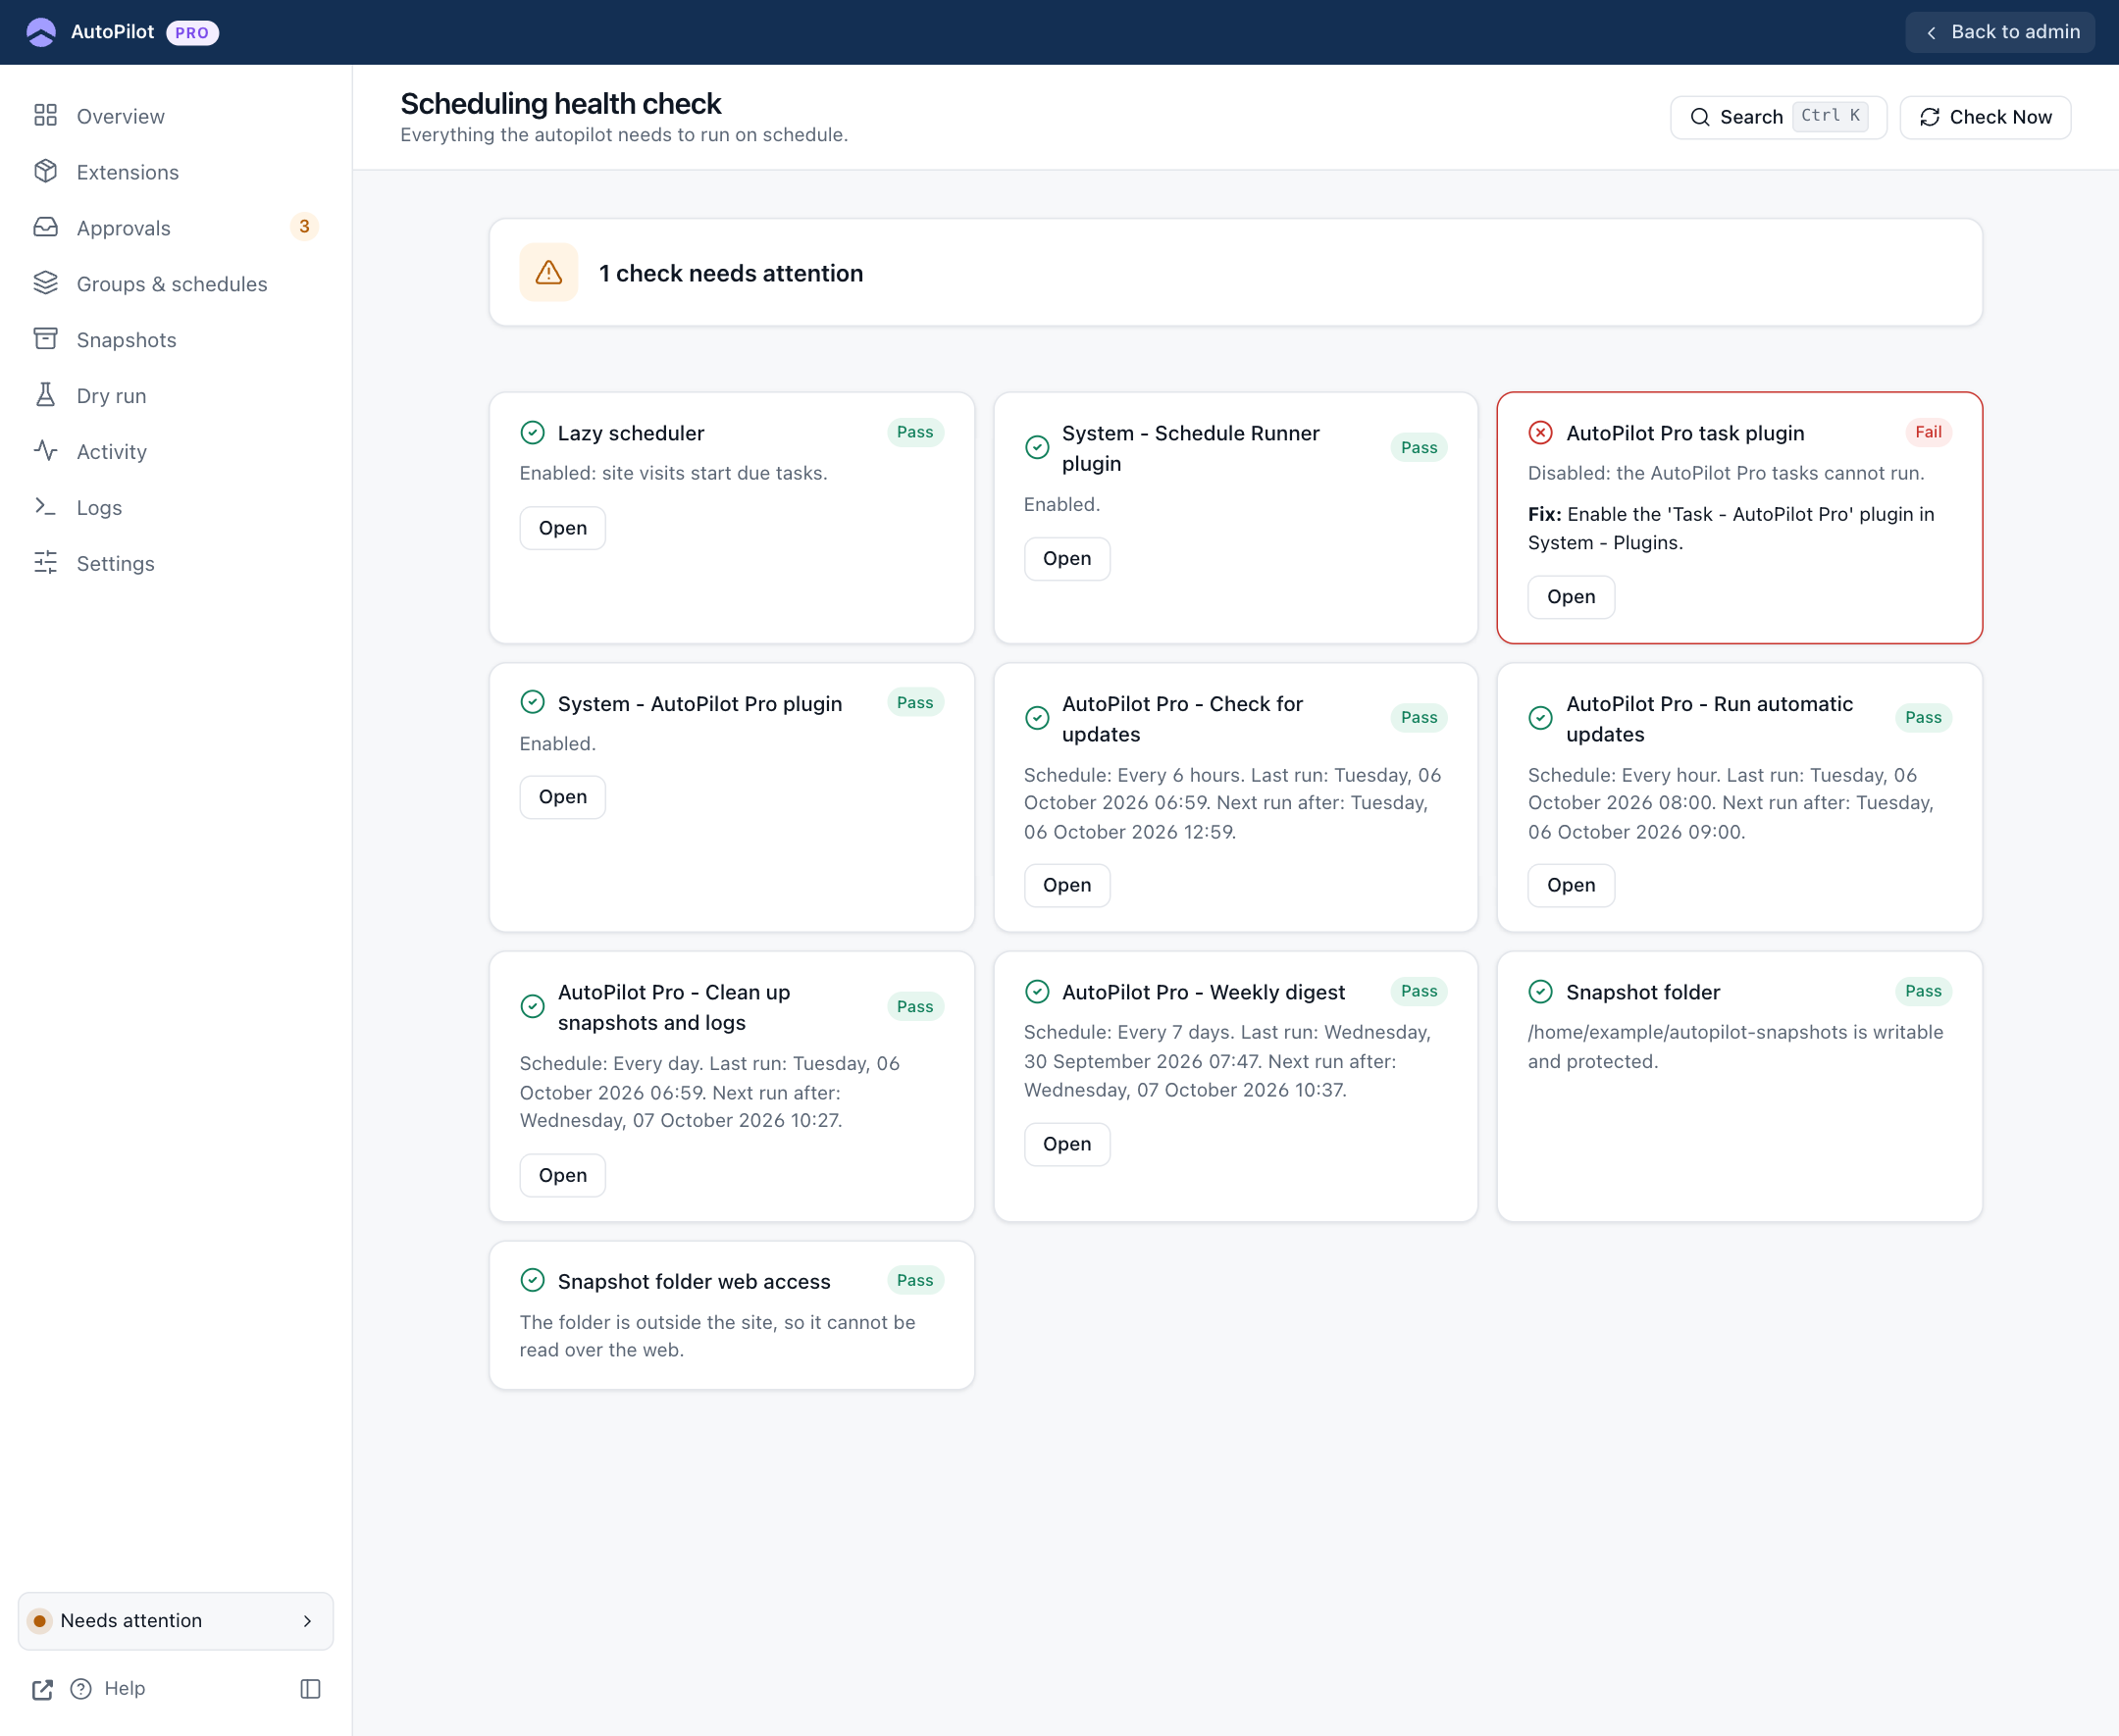Open the Lazy scheduler check

pos(562,528)
